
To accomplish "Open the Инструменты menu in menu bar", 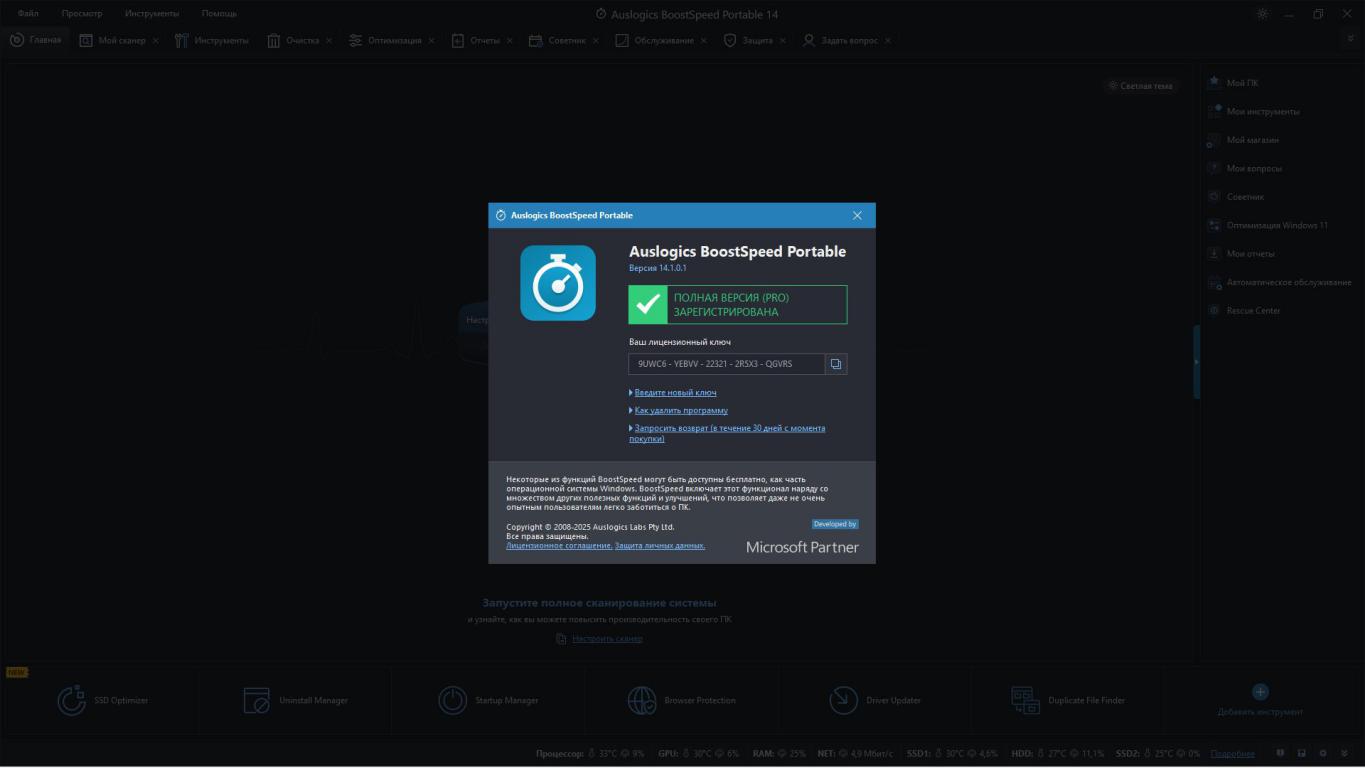I will coord(152,14).
